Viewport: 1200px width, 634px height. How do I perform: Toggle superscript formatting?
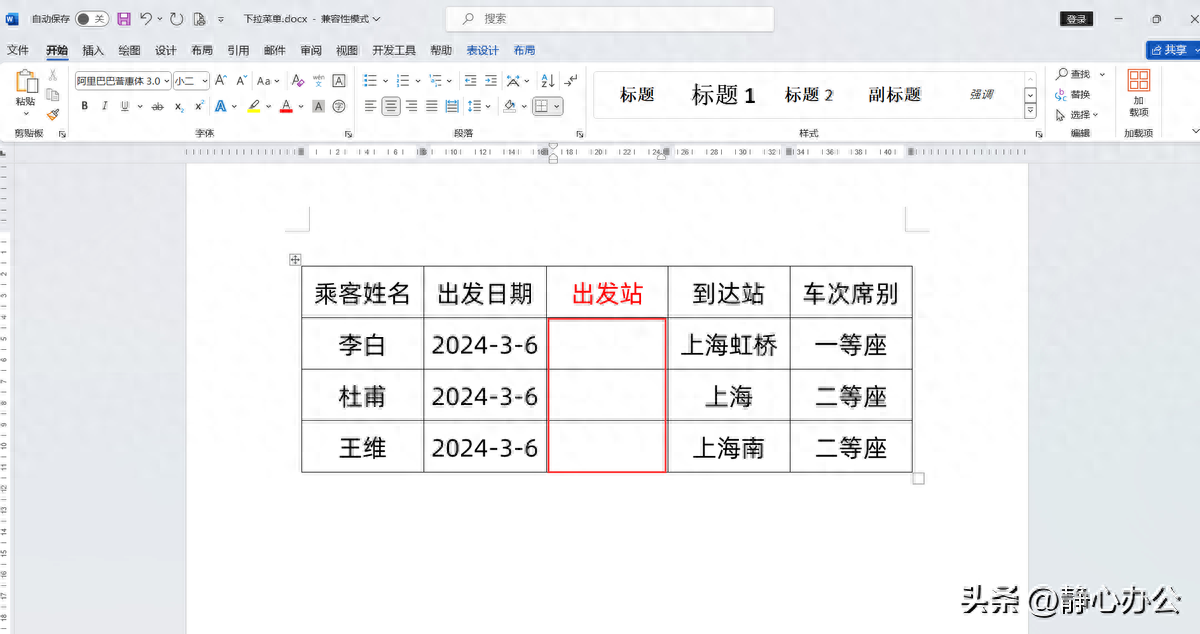click(x=199, y=106)
